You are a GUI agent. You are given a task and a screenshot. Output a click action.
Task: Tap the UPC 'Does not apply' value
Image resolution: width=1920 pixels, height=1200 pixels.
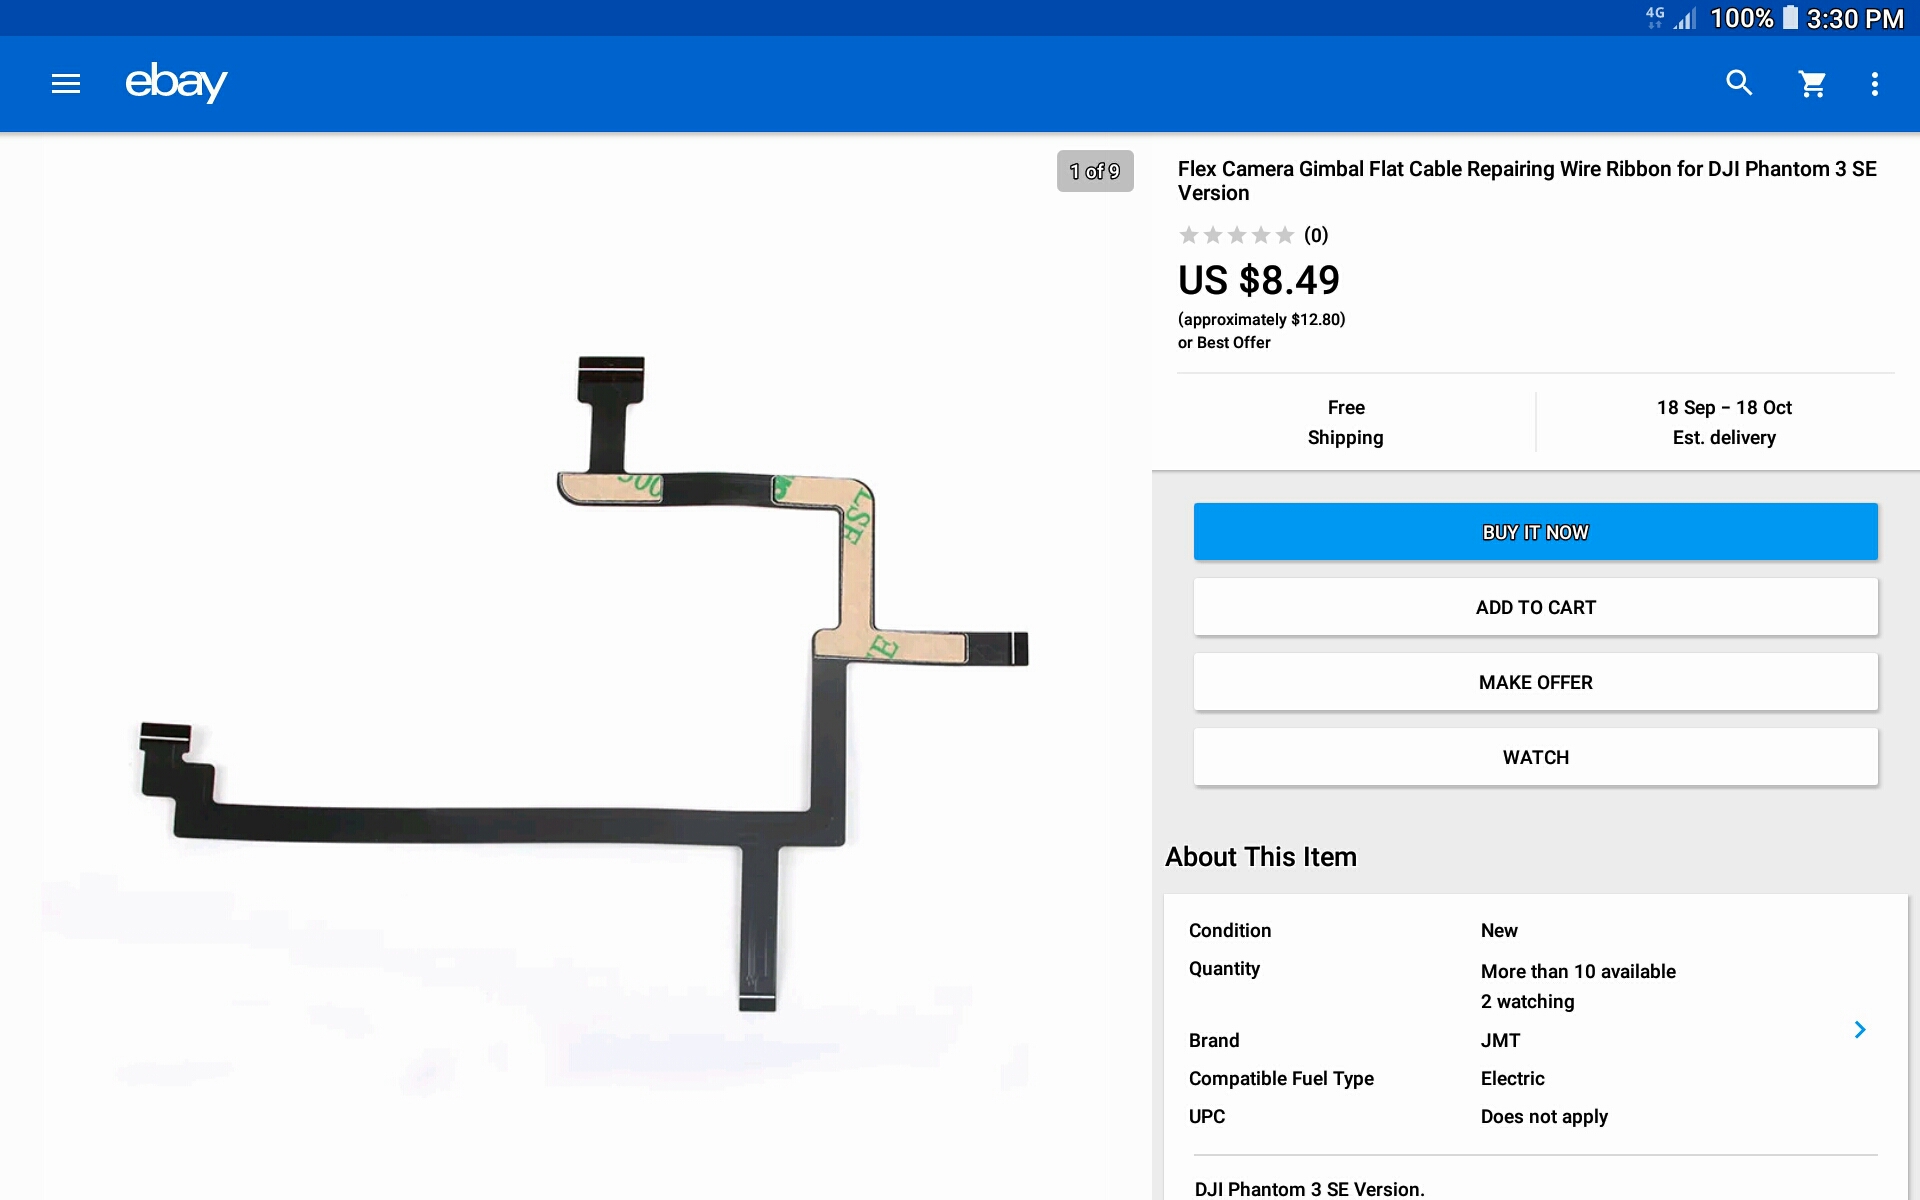1544,1116
